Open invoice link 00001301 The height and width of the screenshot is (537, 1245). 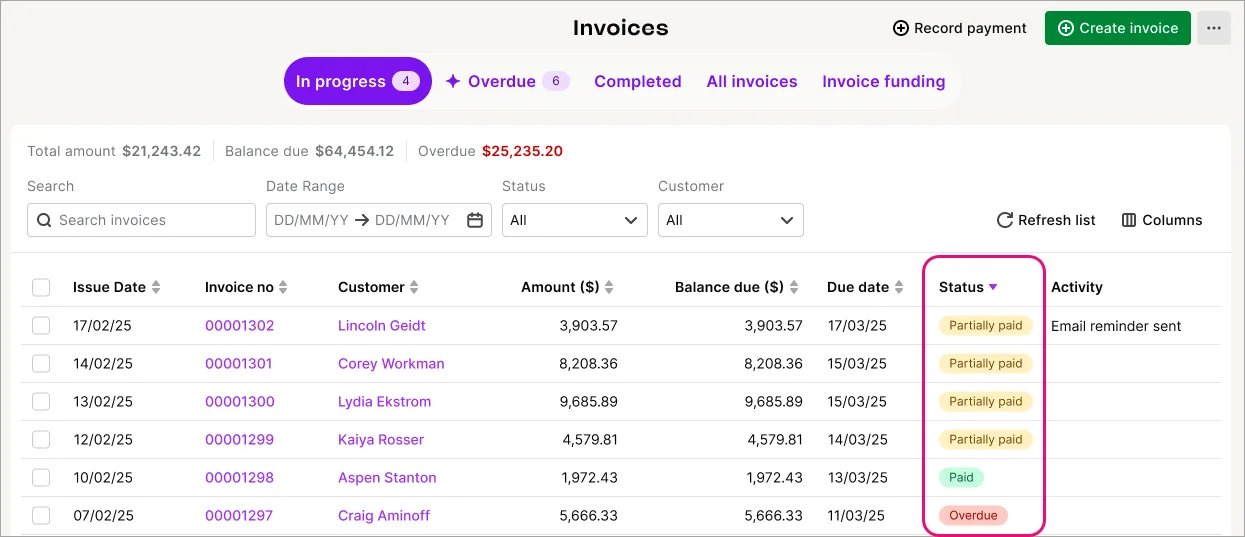239,363
